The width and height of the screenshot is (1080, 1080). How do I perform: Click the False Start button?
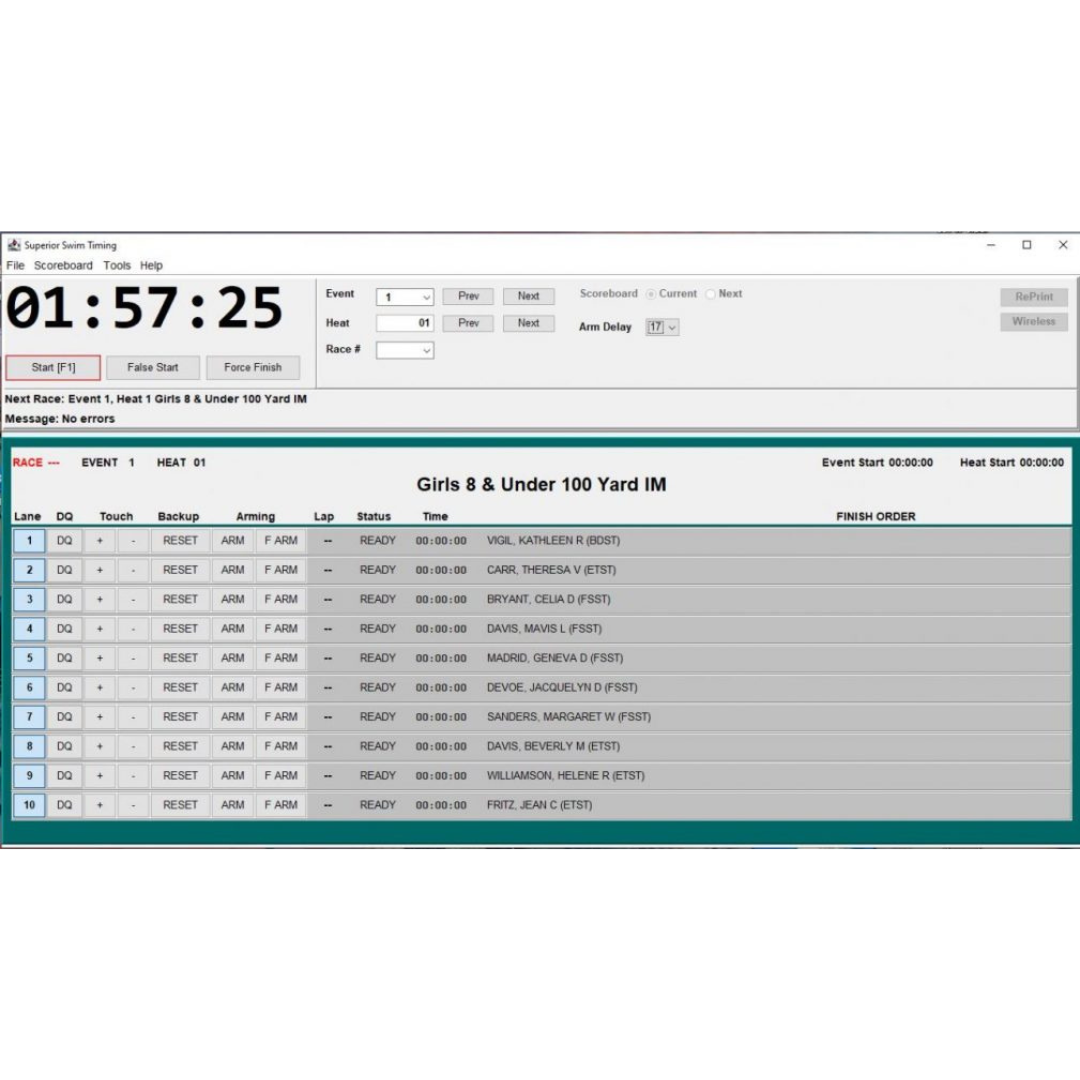tap(152, 367)
